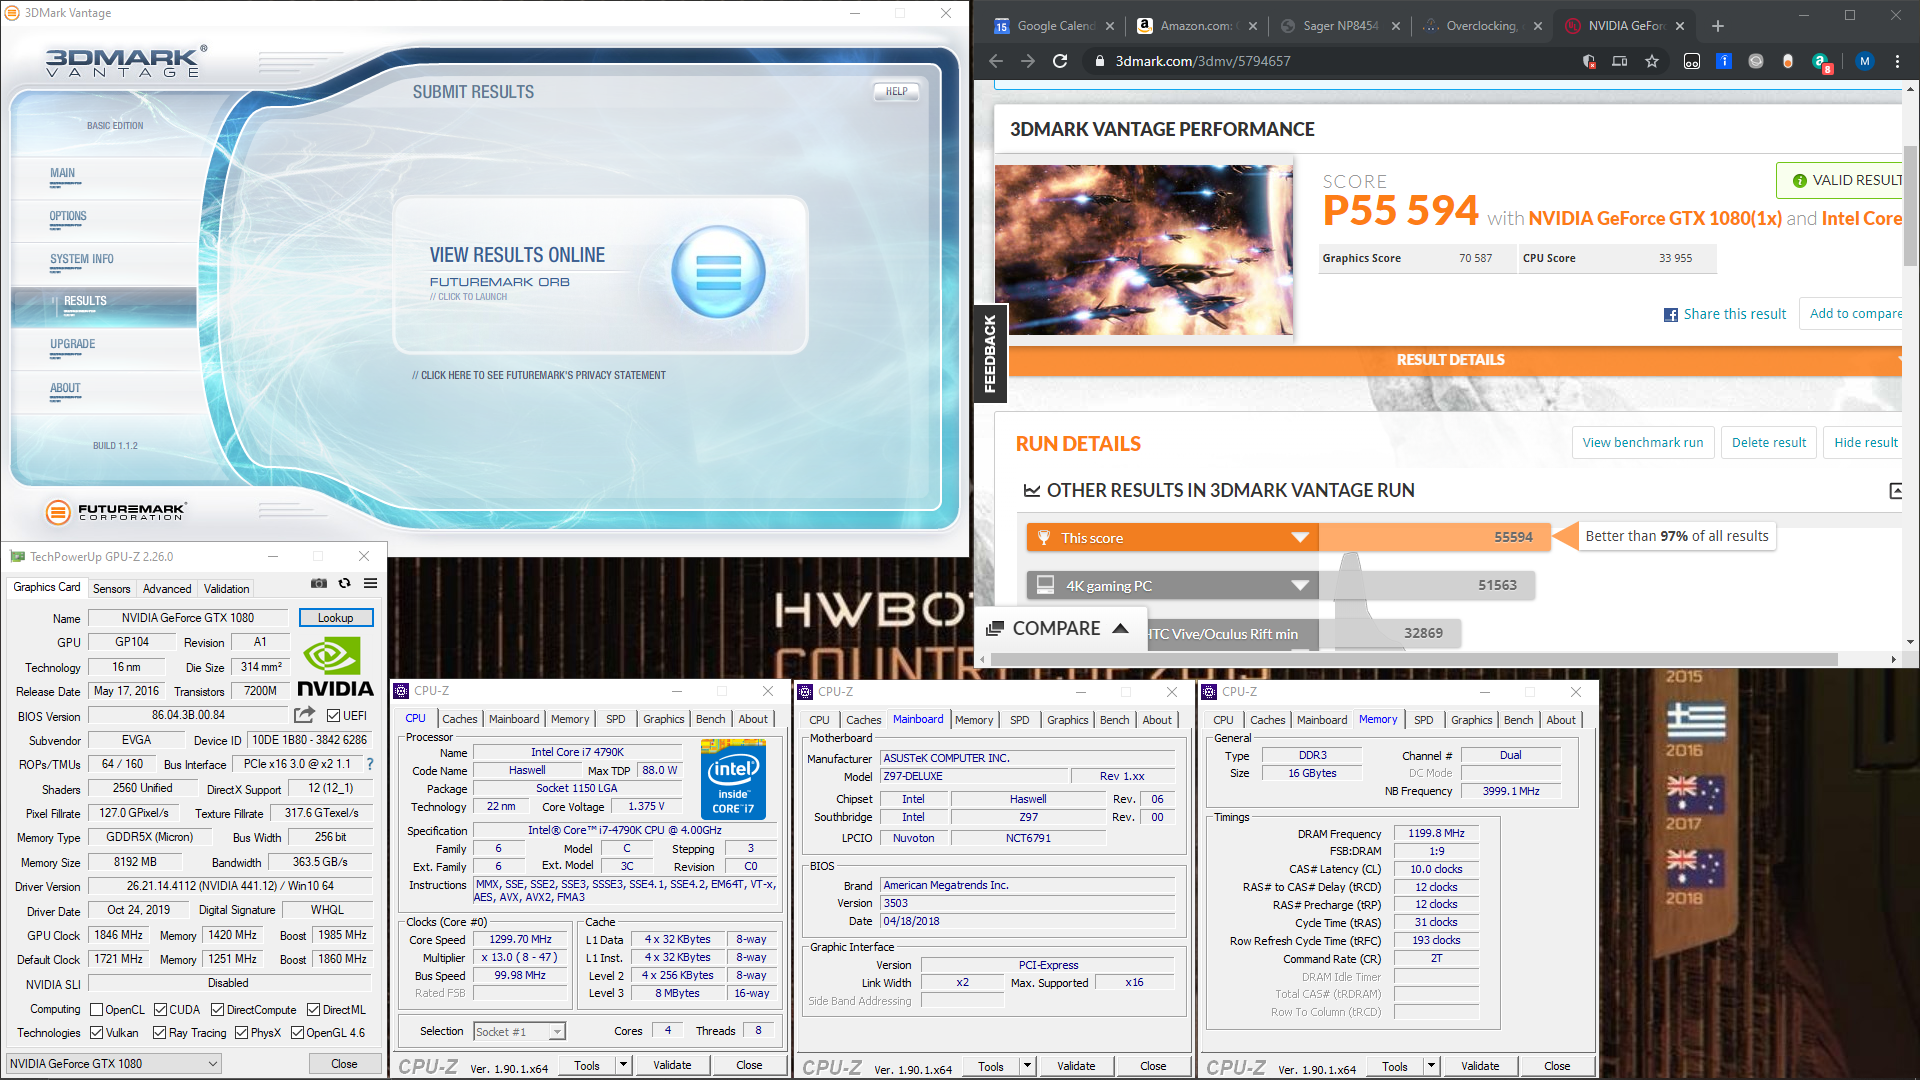Image resolution: width=1920 pixels, height=1080 pixels.
Task: Open Tools dropdown arrow in Mainboard window
Action: pos(1027,1066)
